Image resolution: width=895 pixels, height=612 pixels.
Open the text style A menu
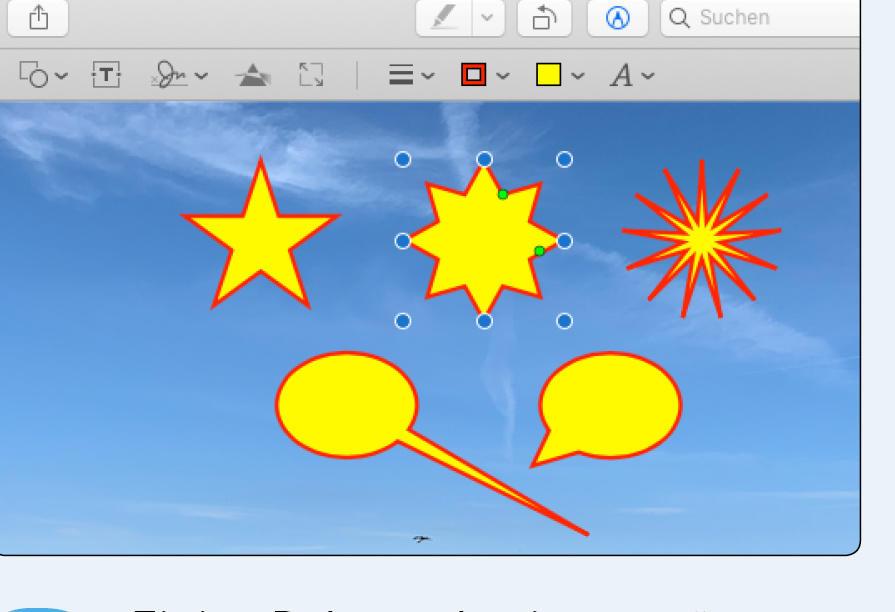[622, 75]
